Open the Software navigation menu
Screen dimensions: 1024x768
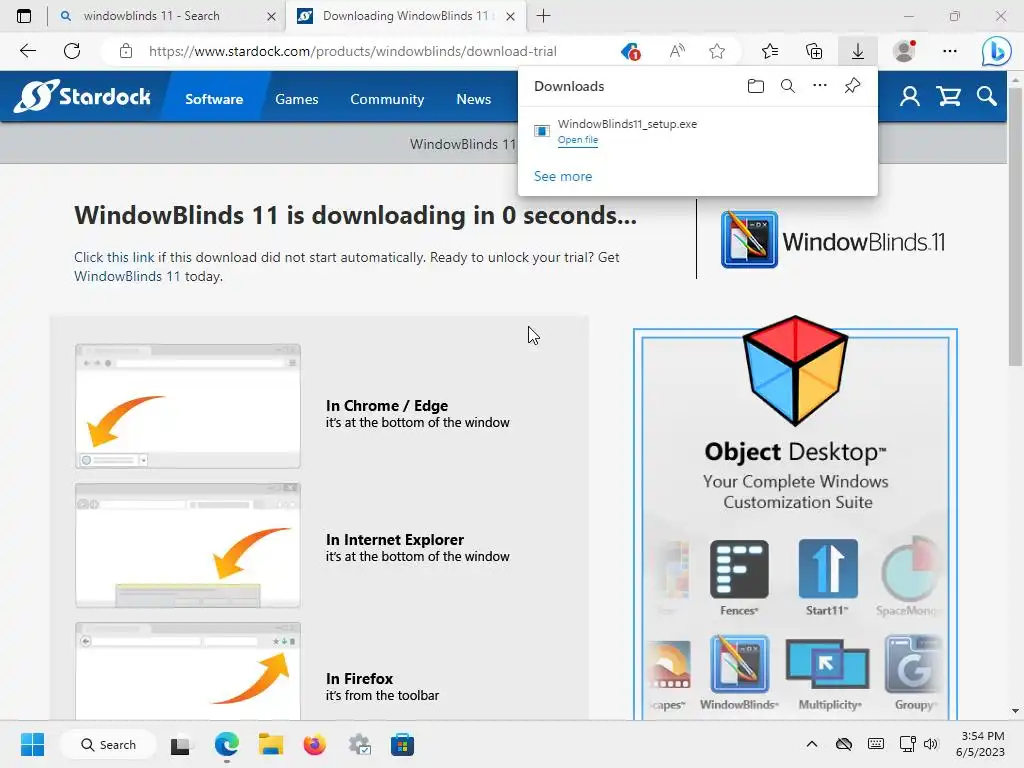click(214, 99)
